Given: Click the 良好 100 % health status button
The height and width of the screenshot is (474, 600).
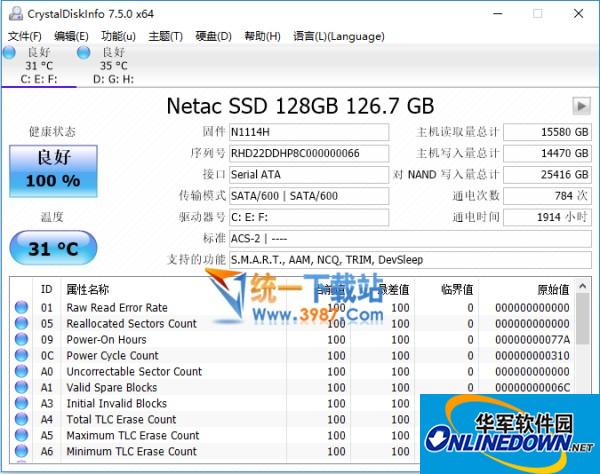Looking at the screenshot, I should pyautogui.click(x=53, y=171).
